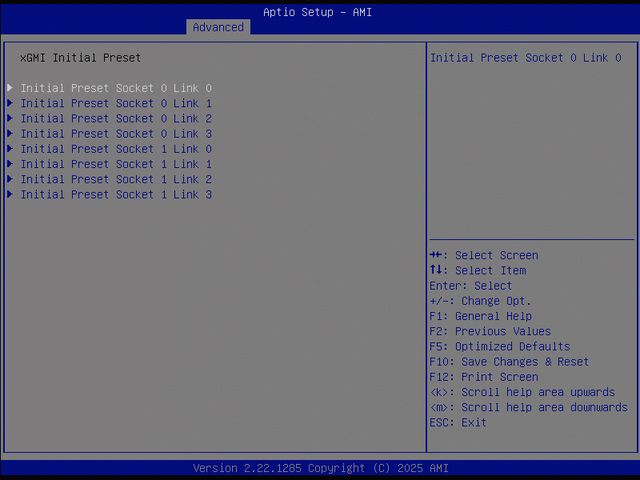Click the 'Select Screen' key hint
The width and height of the screenshot is (640, 480).
point(484,256)
